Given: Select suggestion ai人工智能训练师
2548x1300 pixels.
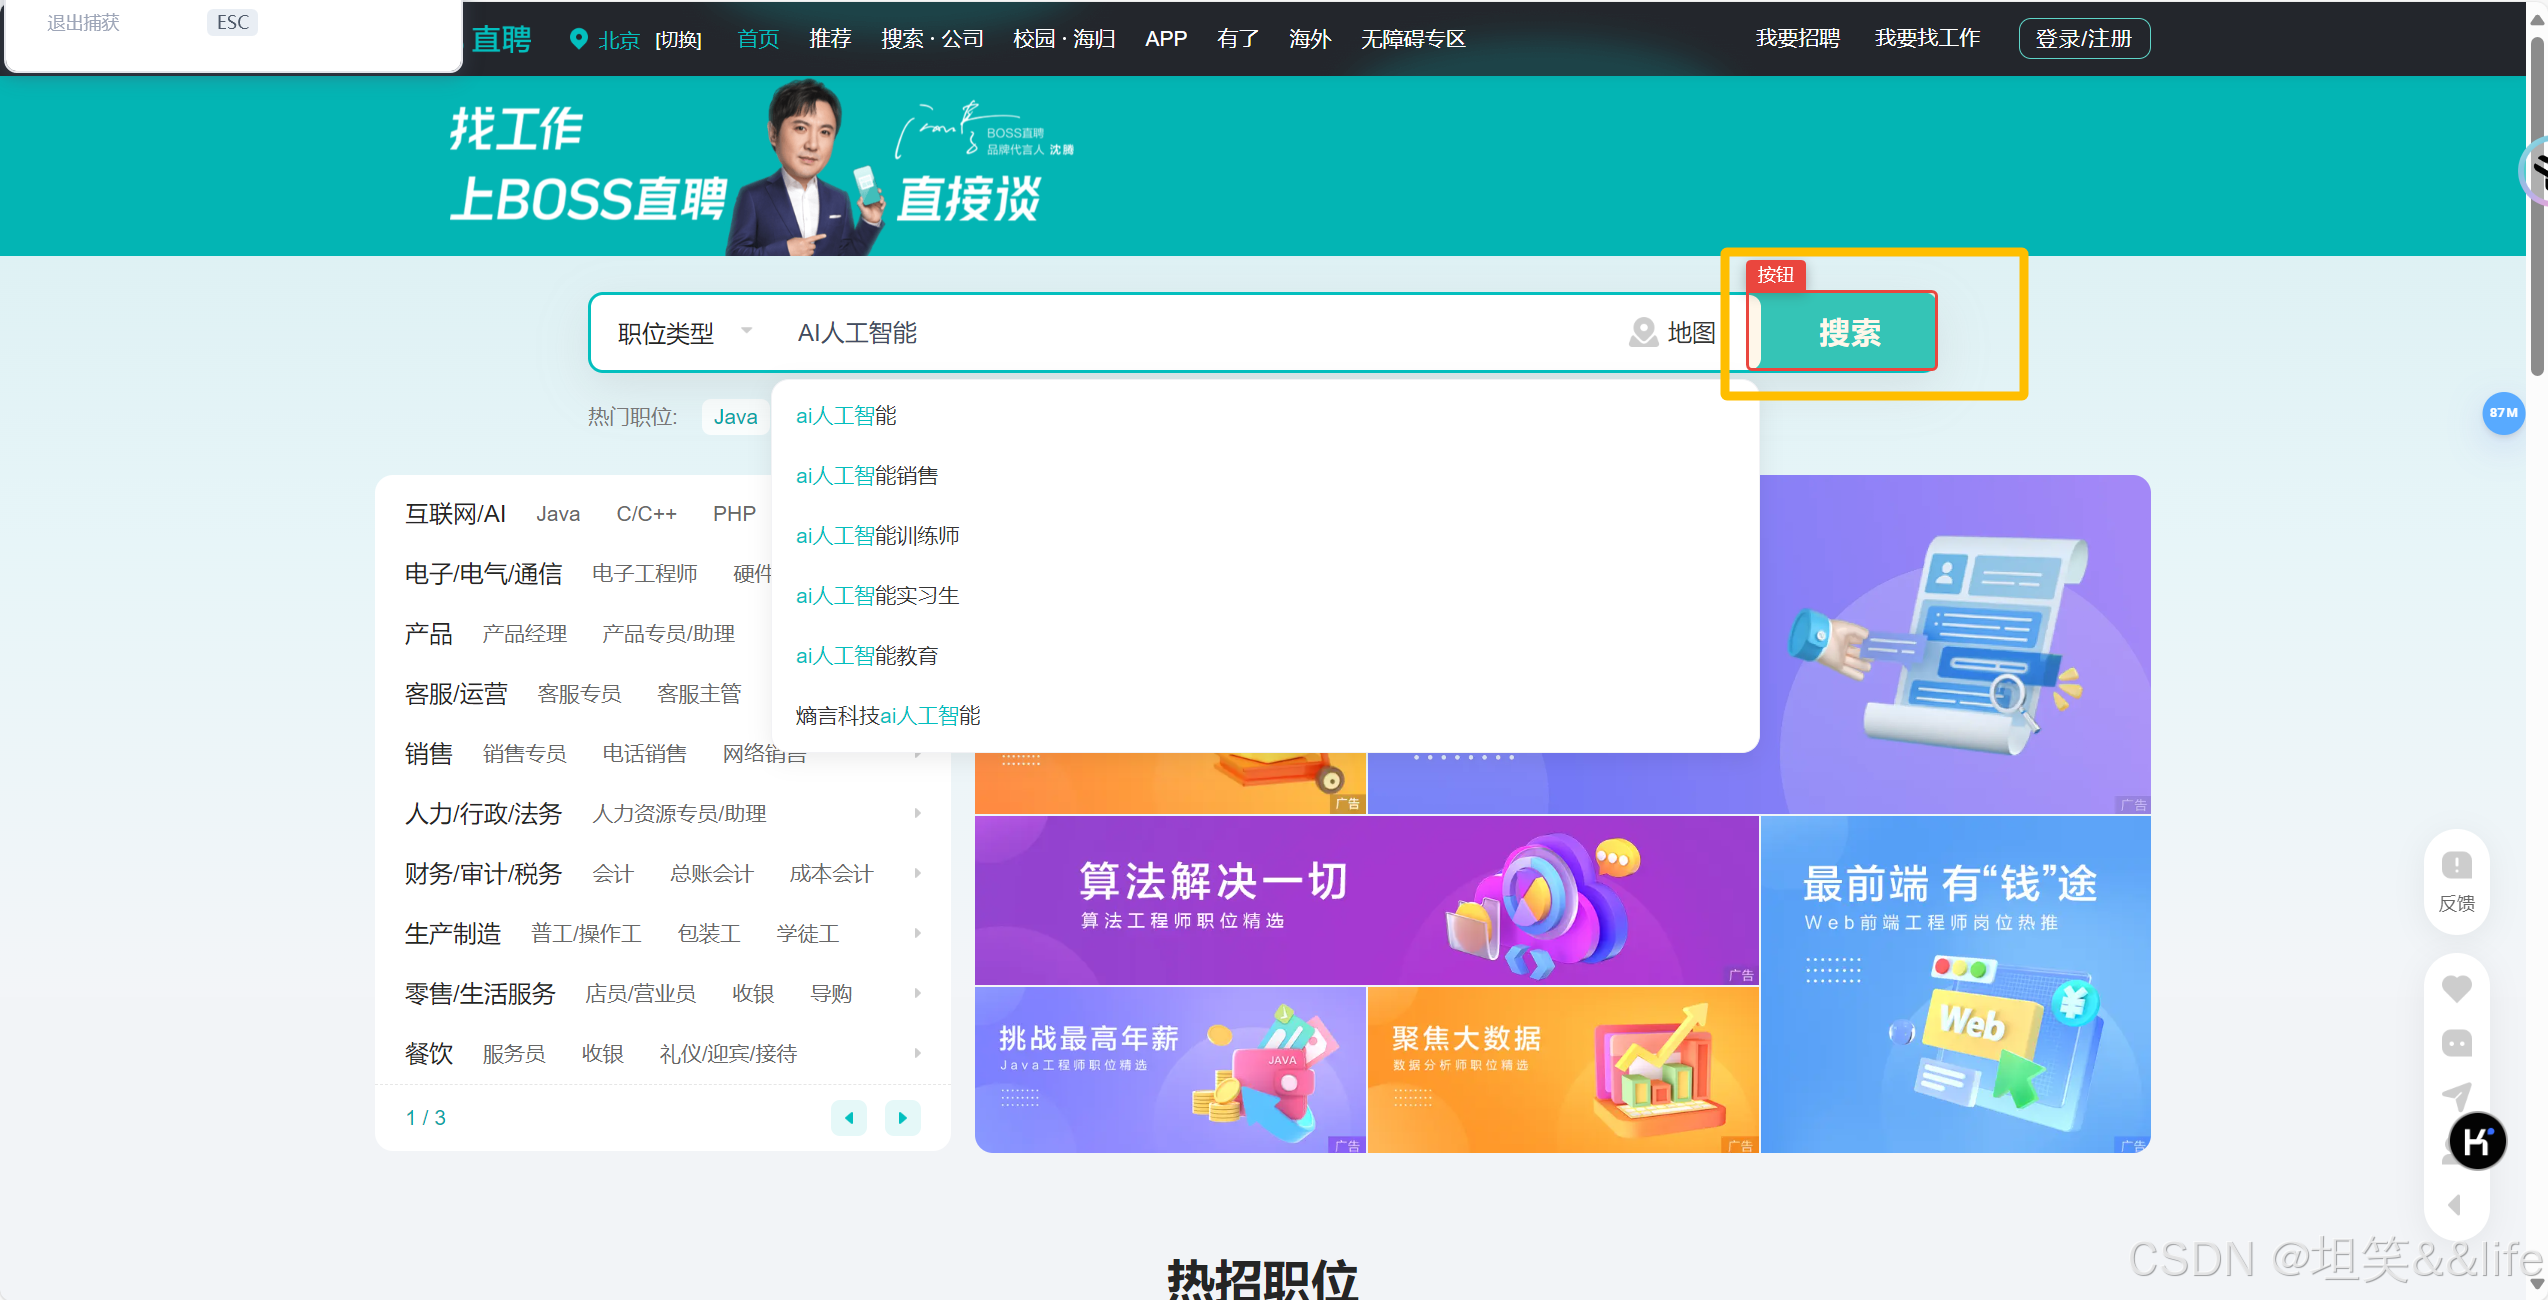Looking at the screenshot, I should pyautogui.click(x=877, y=536).
